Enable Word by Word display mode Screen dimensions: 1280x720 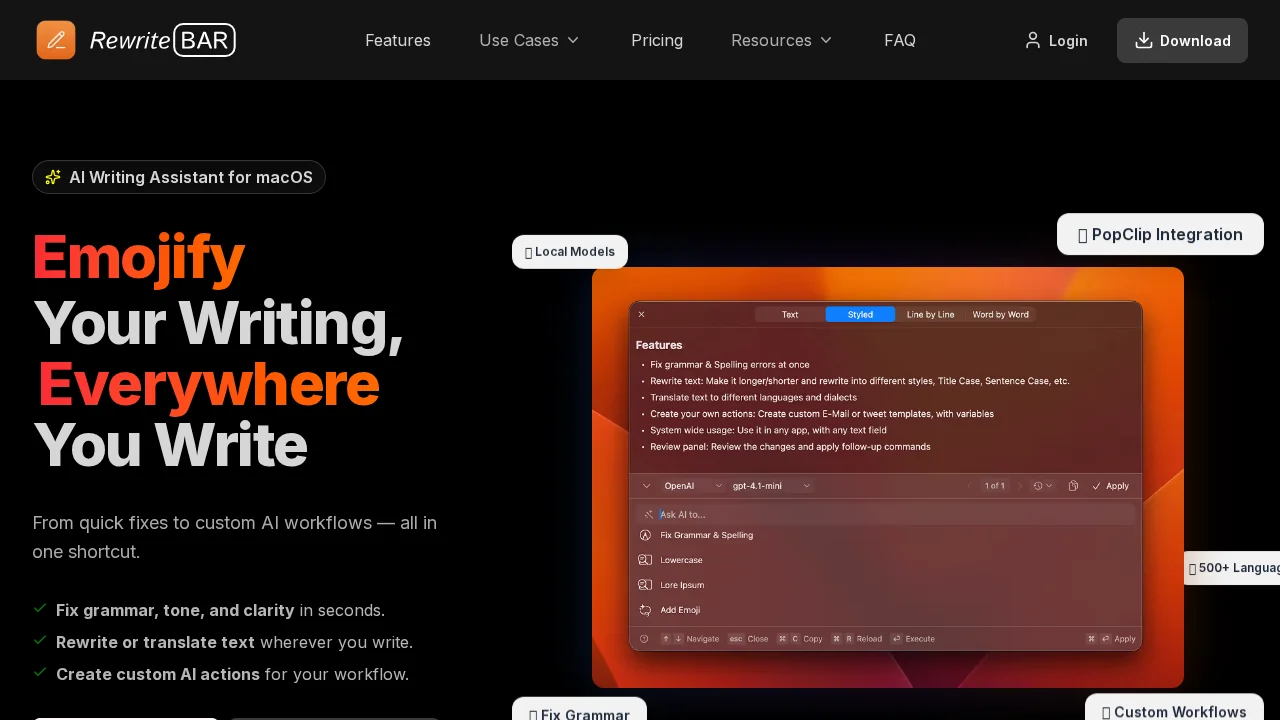(x=1000, y=314)
